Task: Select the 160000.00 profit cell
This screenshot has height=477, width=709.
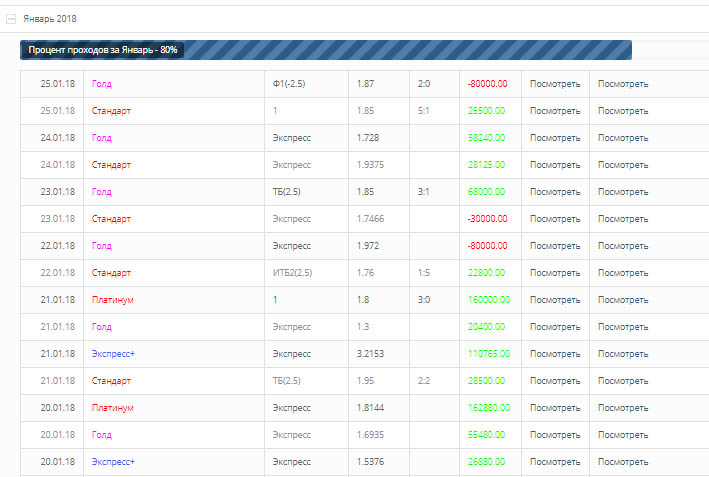Action: [x=487, y=300]
